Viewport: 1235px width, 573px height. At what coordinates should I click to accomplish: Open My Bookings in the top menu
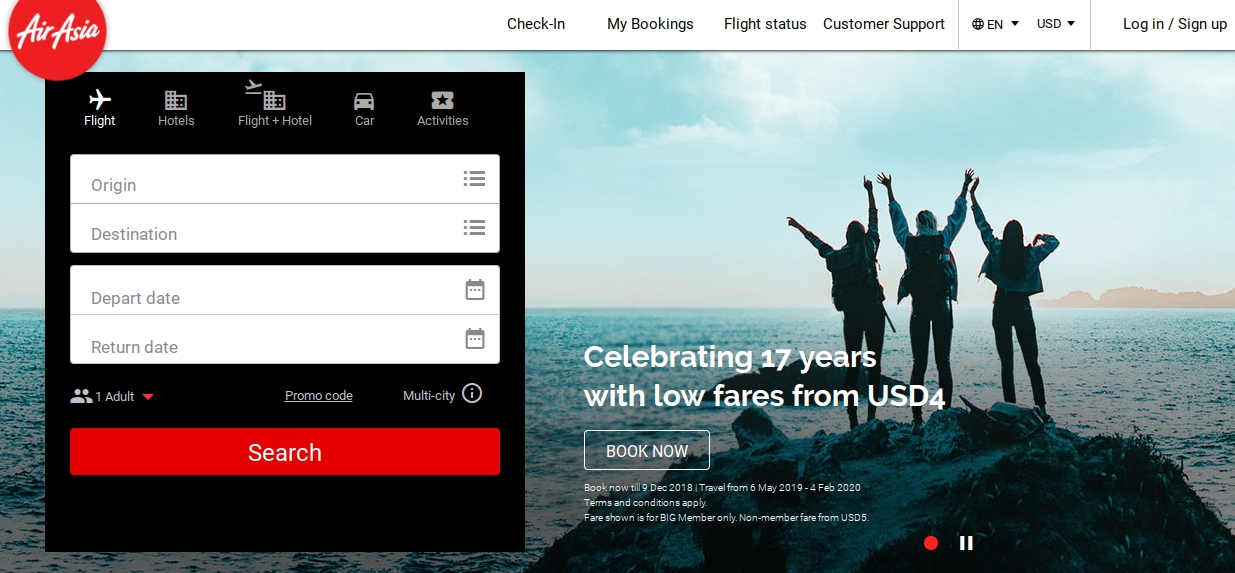650,24
